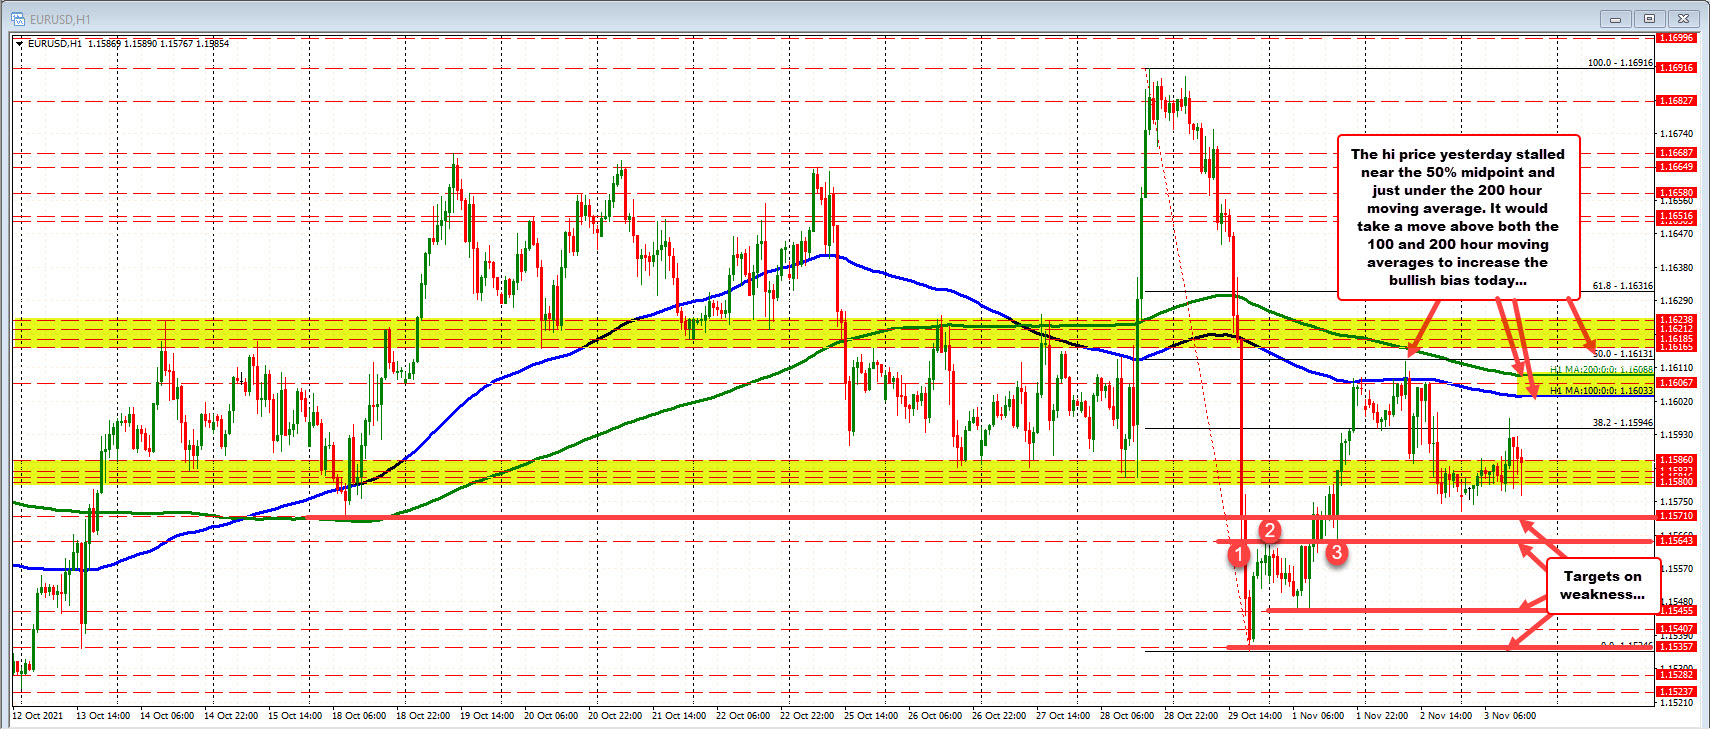The width and height of the screenshot is (1710, 730).
Task: Click the 25 Oct 14:00 time axis label
Action: click(x=871, y=716)
